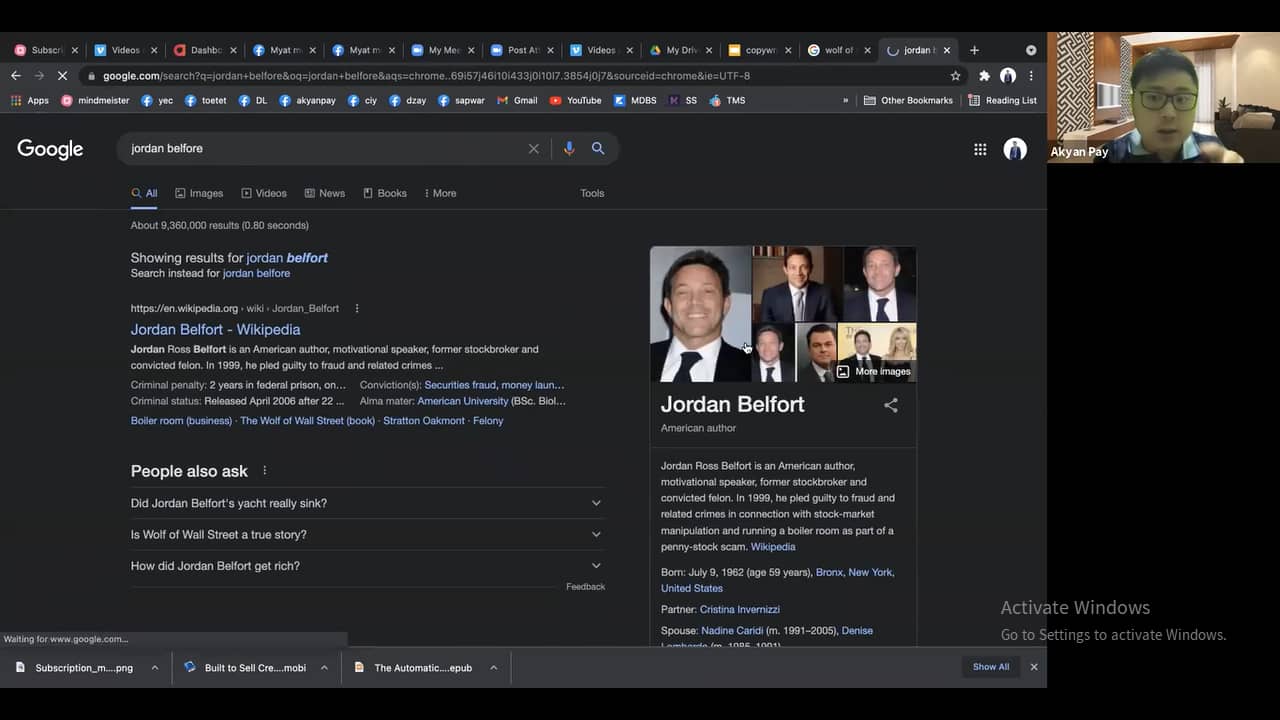This screenshot has width=1280, height=720.
Task: Open Other Bookmarks folder
Action: click(908, 100)
